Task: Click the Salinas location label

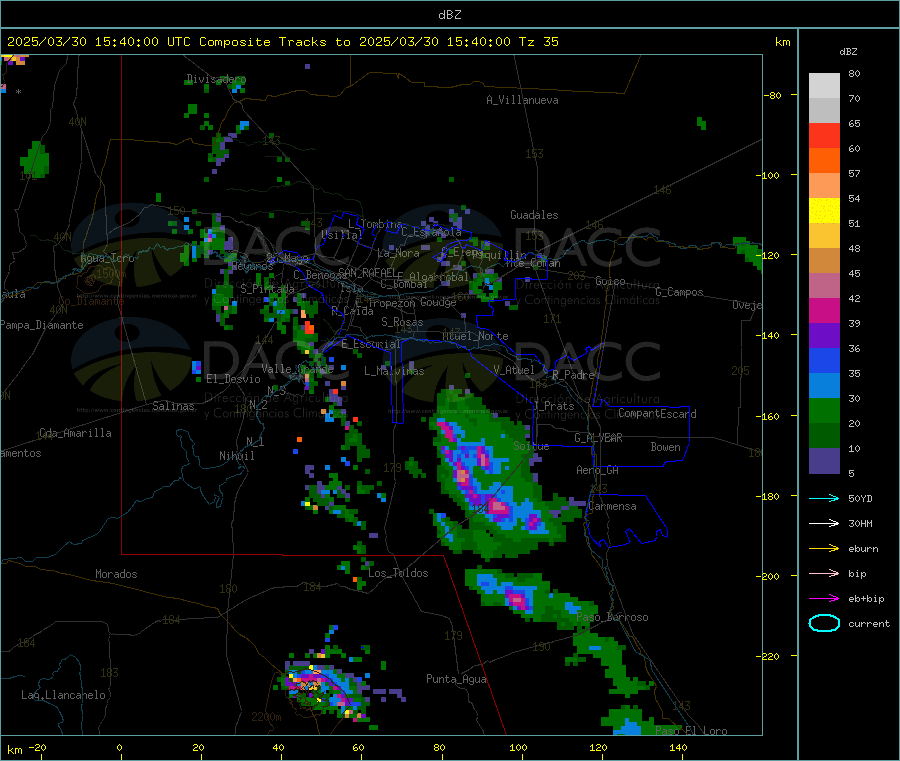Action: coord(173,406)
